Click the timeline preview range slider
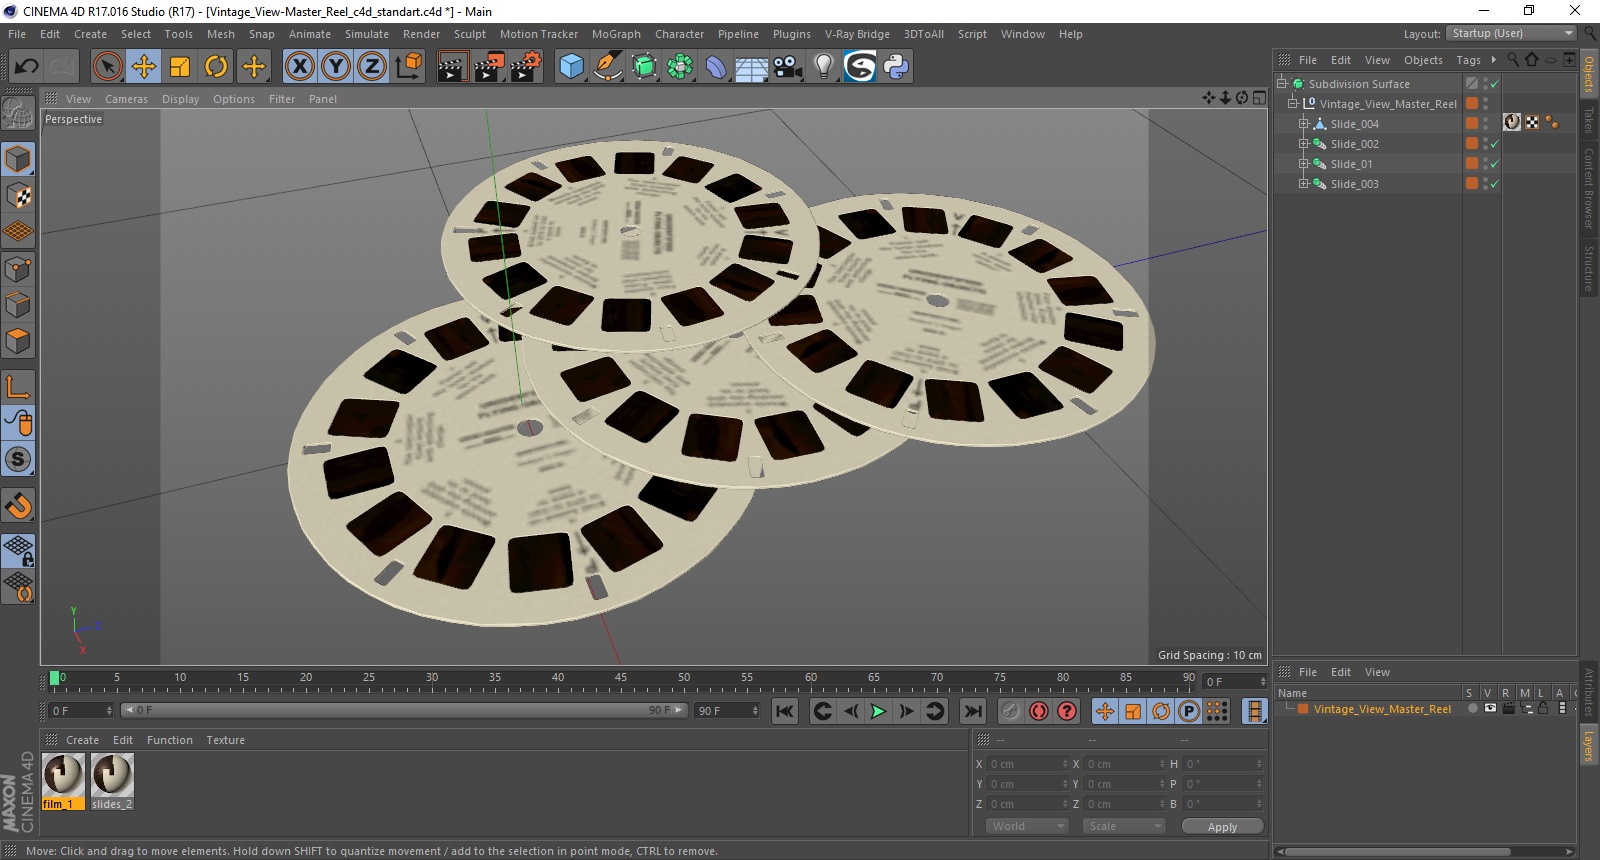 [x=404, y=710]
